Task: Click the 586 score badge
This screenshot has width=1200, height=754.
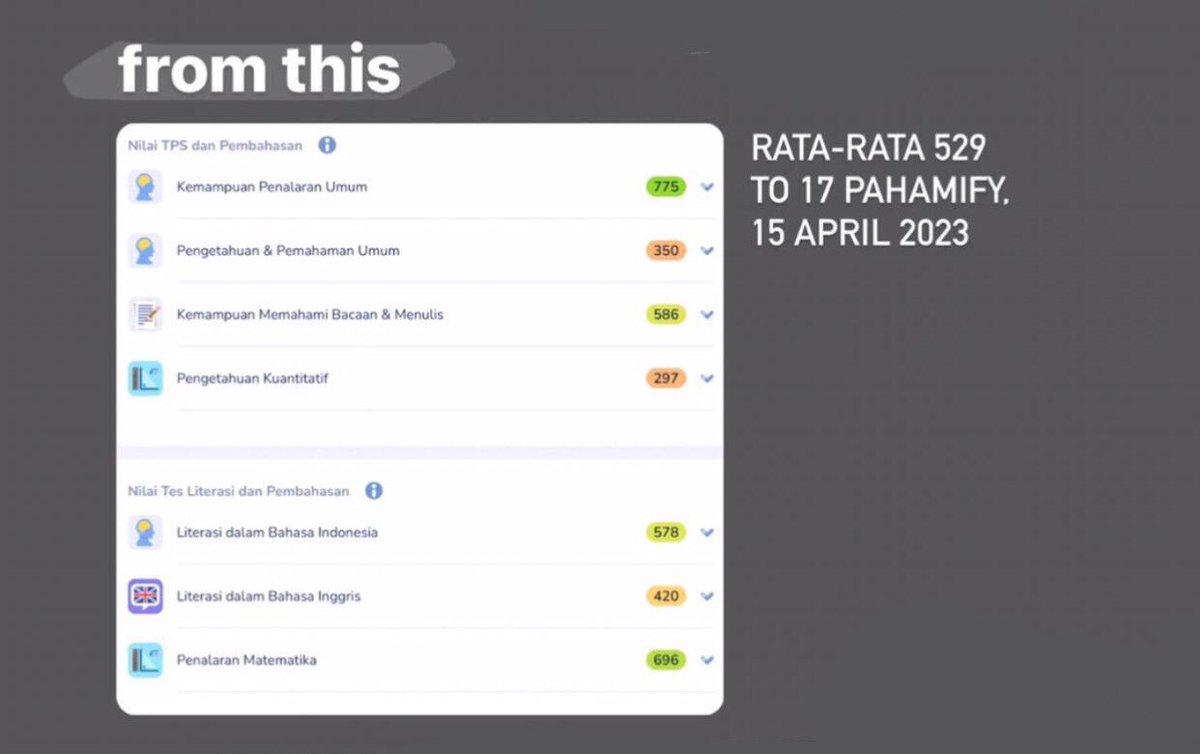Action: click(x=666, y=315)
